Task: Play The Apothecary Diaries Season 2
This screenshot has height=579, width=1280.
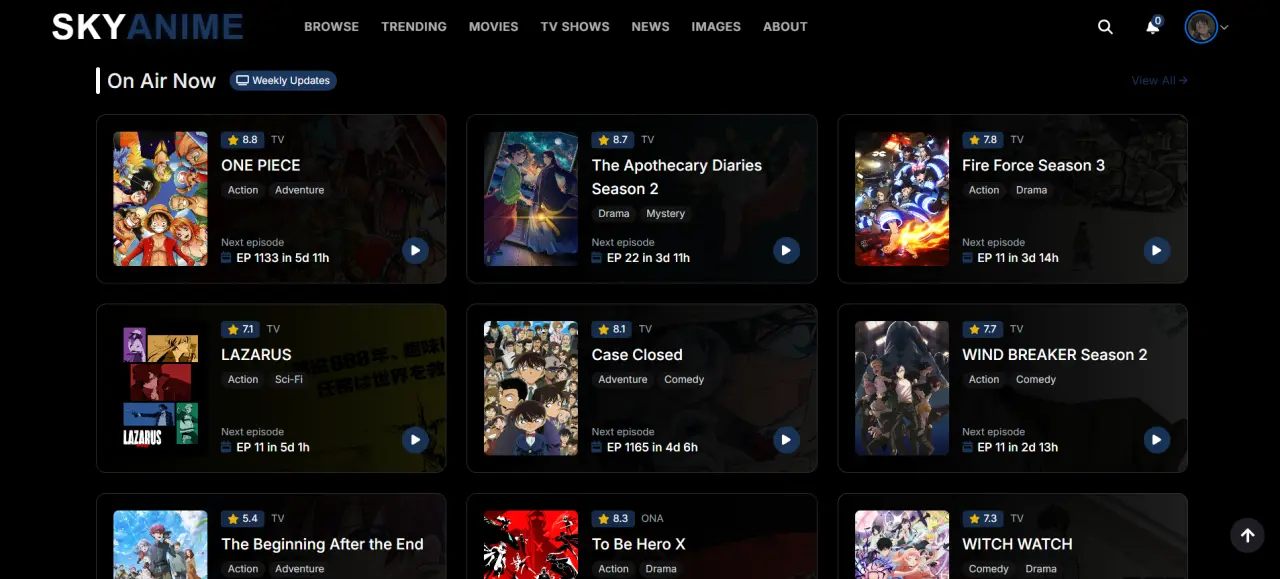Action: pos(786,250)
